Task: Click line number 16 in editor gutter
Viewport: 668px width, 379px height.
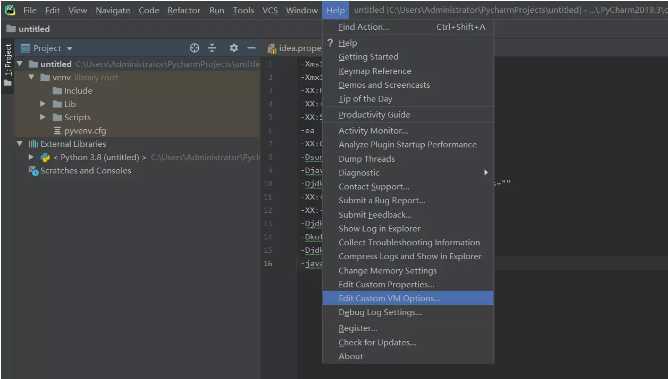Action: (x=268, y=264)
